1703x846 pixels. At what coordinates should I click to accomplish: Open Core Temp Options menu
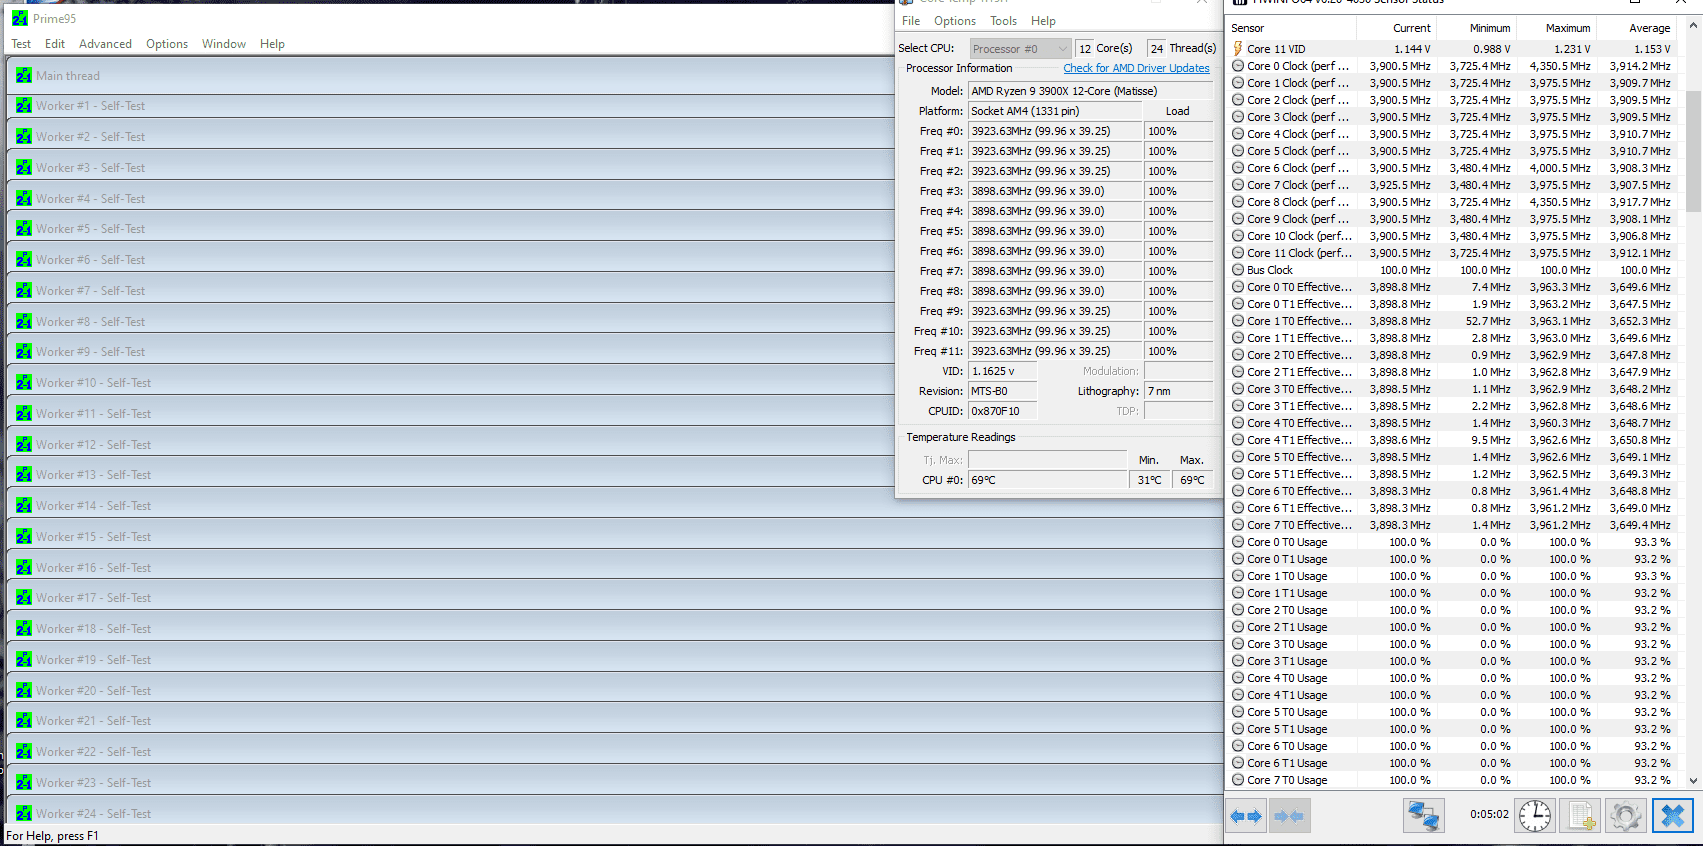coord(955,21)
